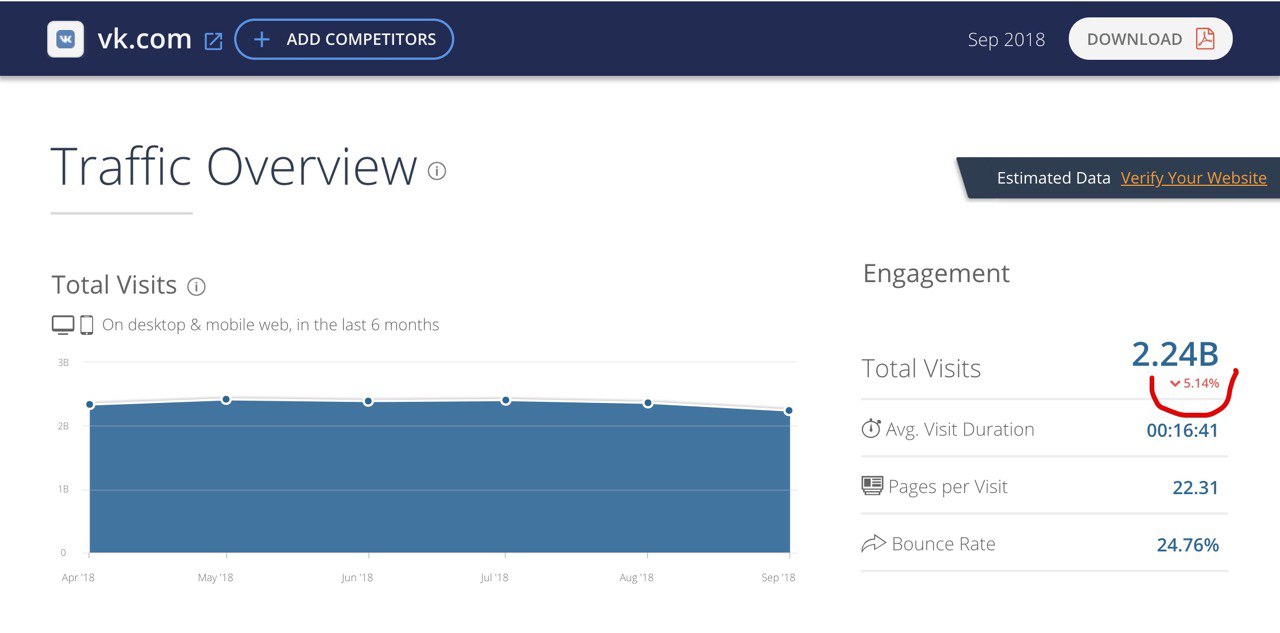Select the May '18 data point on chart
Viewport: 1280px width, 633px height.
point(226,399)
